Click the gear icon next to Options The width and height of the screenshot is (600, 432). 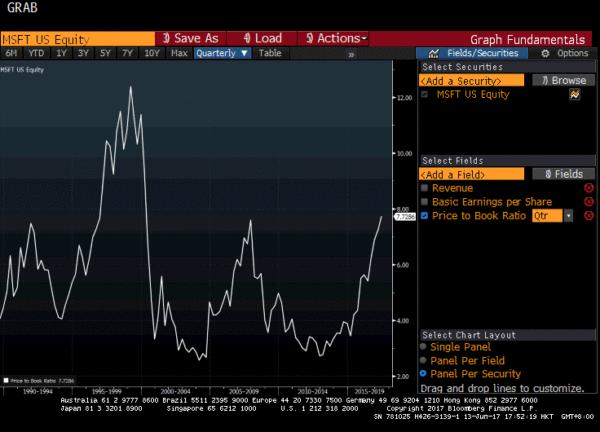click(545, 53)
